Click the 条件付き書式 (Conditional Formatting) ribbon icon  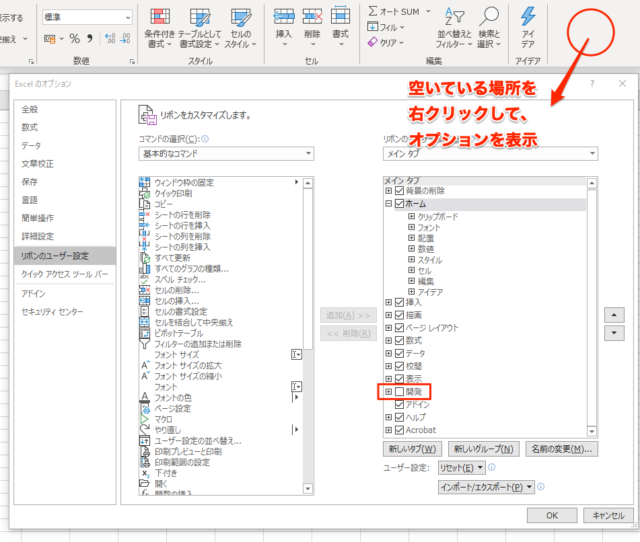(162, 26)
